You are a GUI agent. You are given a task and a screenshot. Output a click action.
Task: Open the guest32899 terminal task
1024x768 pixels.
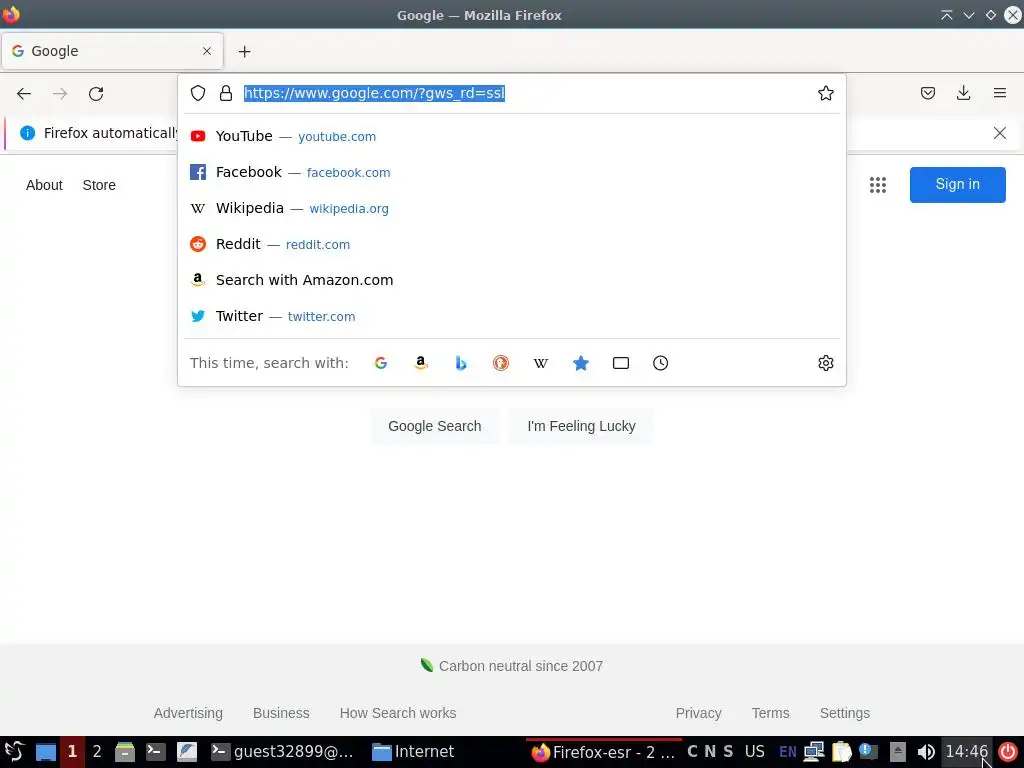[x=283, y=752]
